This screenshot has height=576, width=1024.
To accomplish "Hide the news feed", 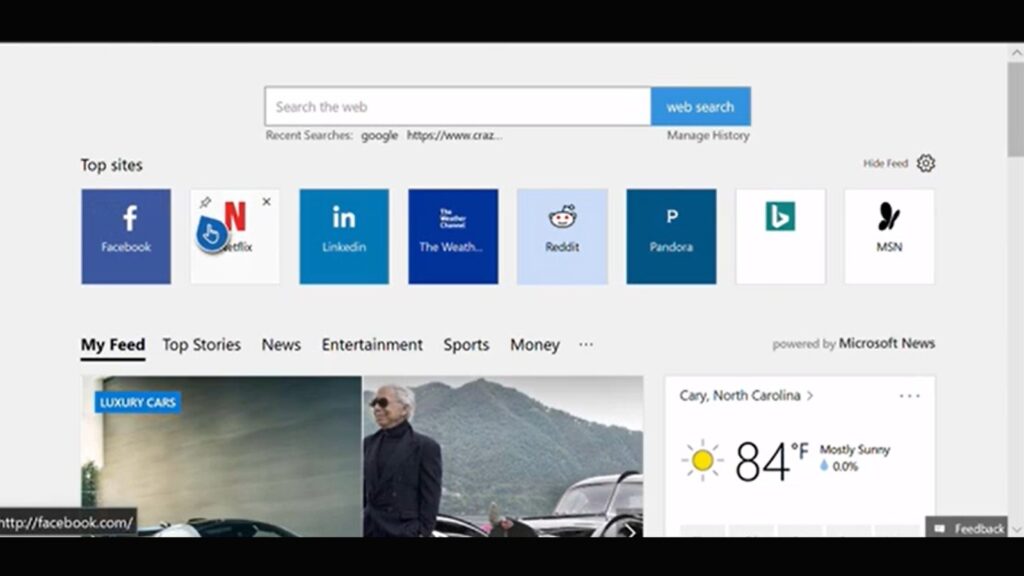I will click(885, 164).
